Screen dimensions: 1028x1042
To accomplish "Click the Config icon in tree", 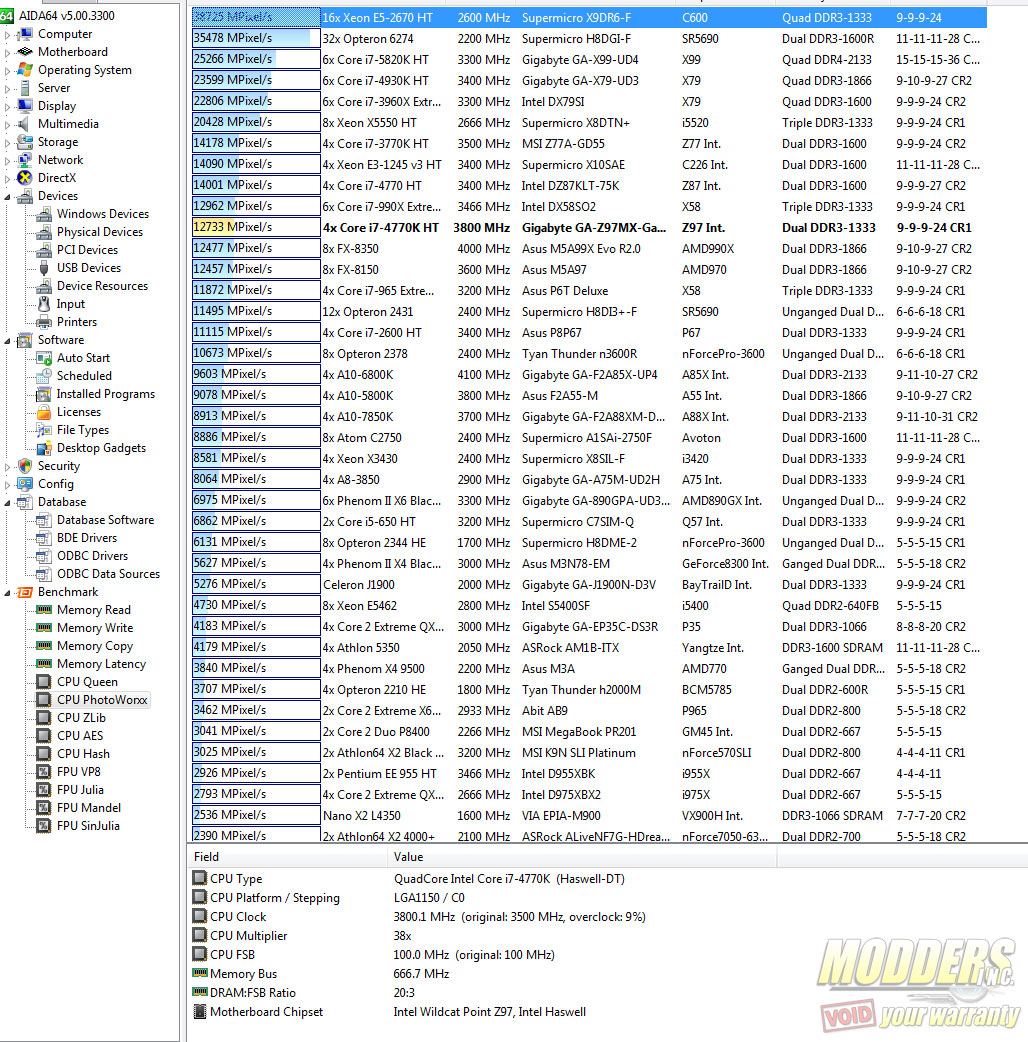I will pyautogui.click(x=25, y=484).
